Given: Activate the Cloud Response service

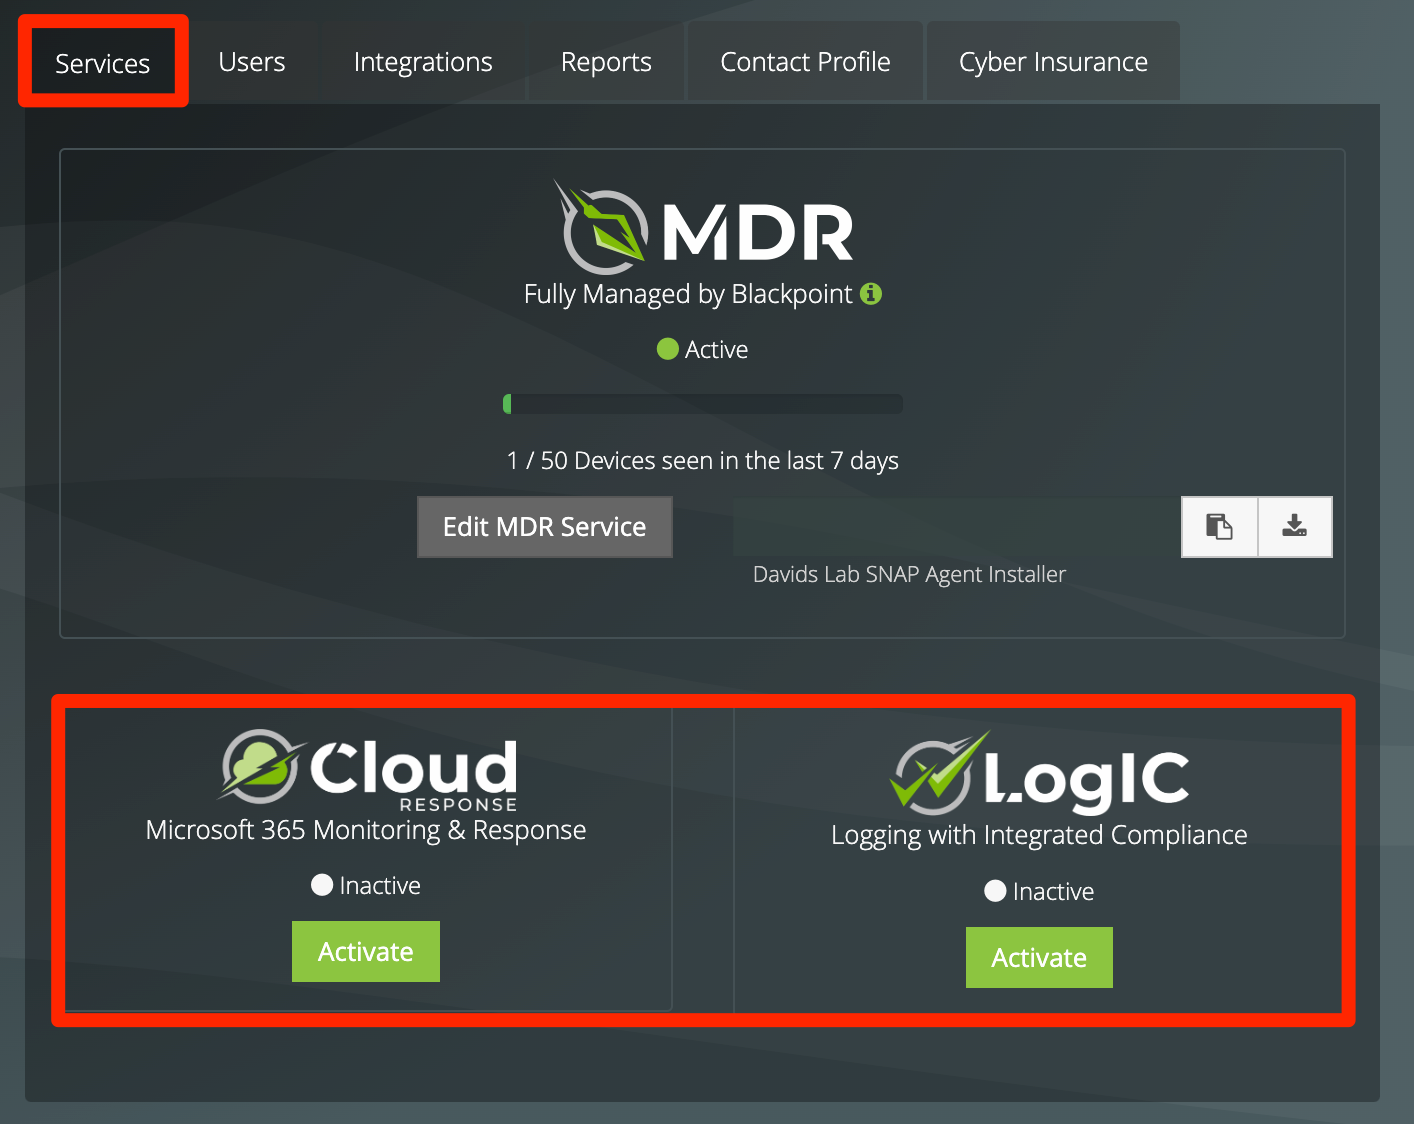Looking at the screenshot, I should click(365, 951).
